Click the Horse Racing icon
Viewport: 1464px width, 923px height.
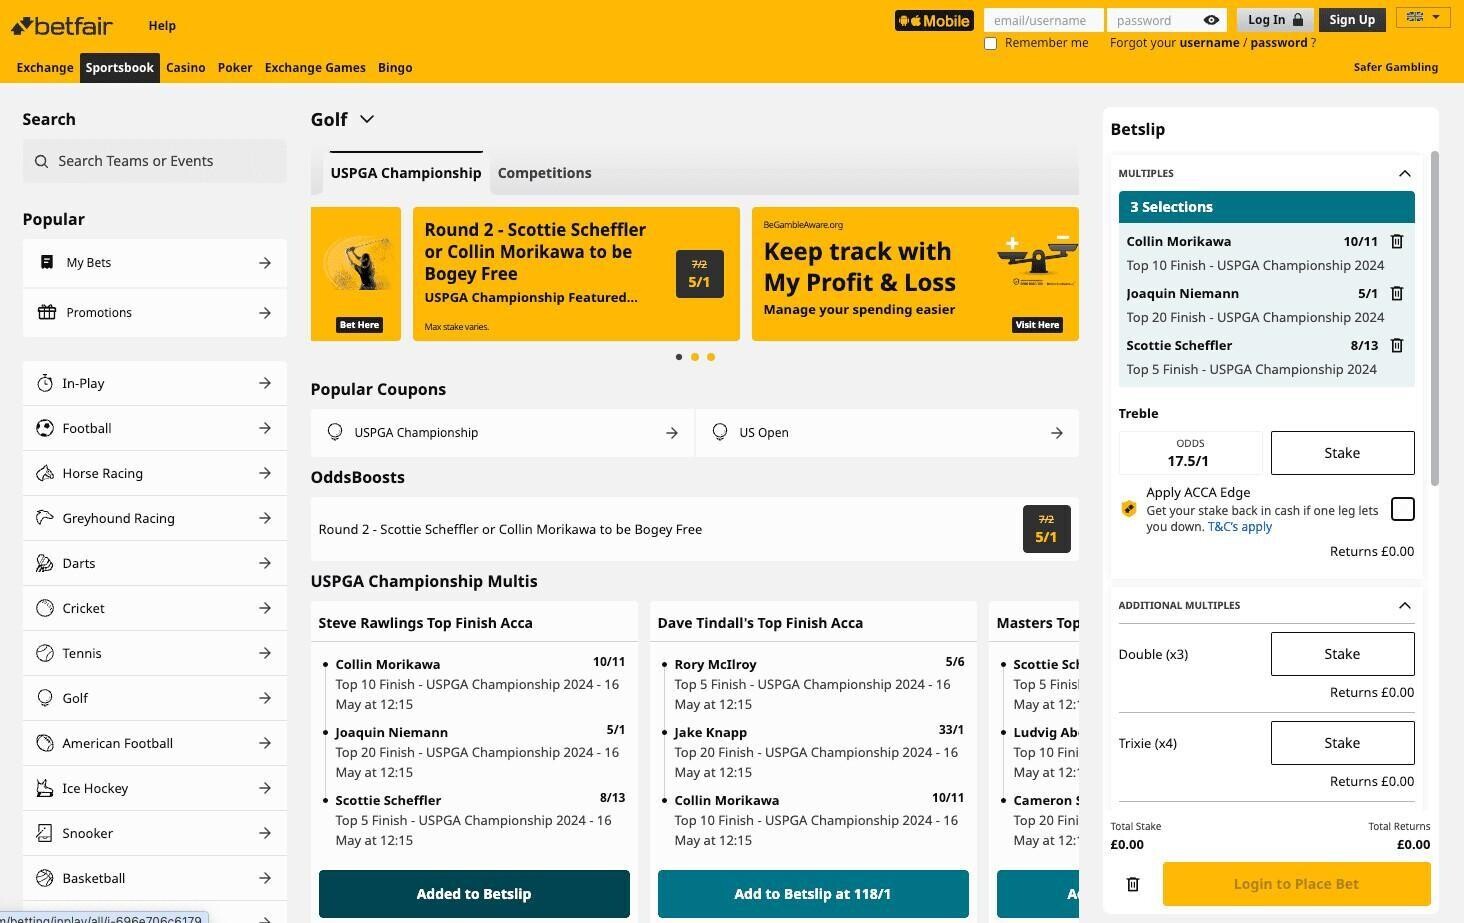click(44, 473)
